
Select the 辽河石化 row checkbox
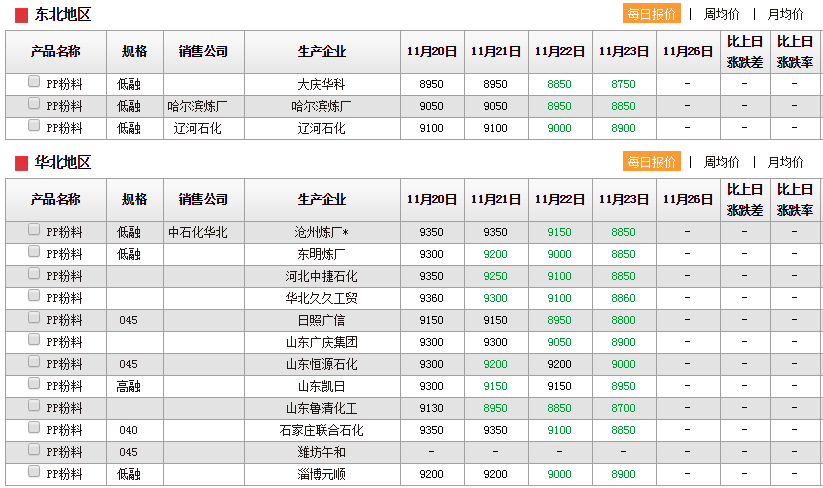tap(34, 126)
